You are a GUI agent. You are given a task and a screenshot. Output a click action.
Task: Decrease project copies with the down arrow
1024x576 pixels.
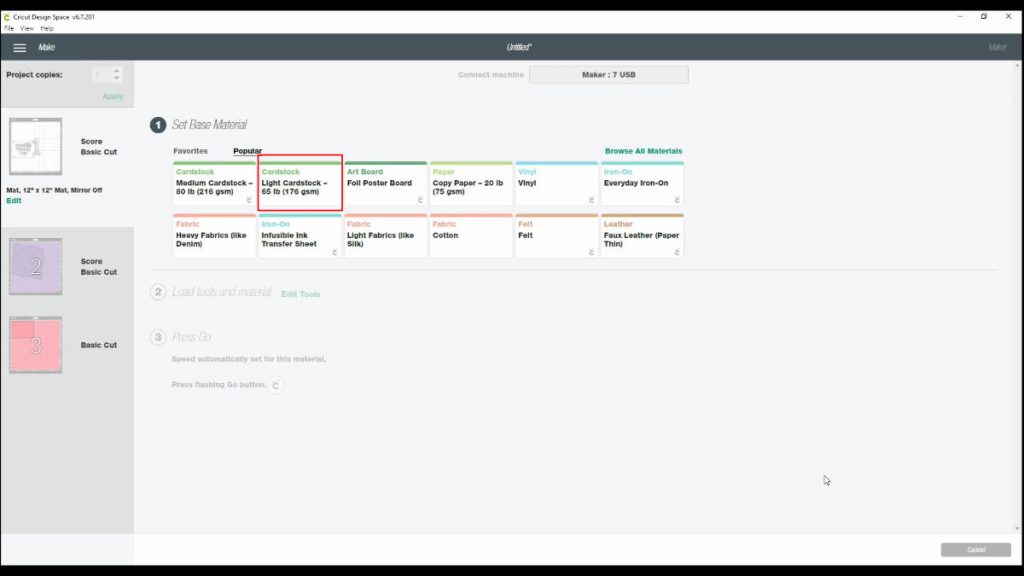point(116,78)
